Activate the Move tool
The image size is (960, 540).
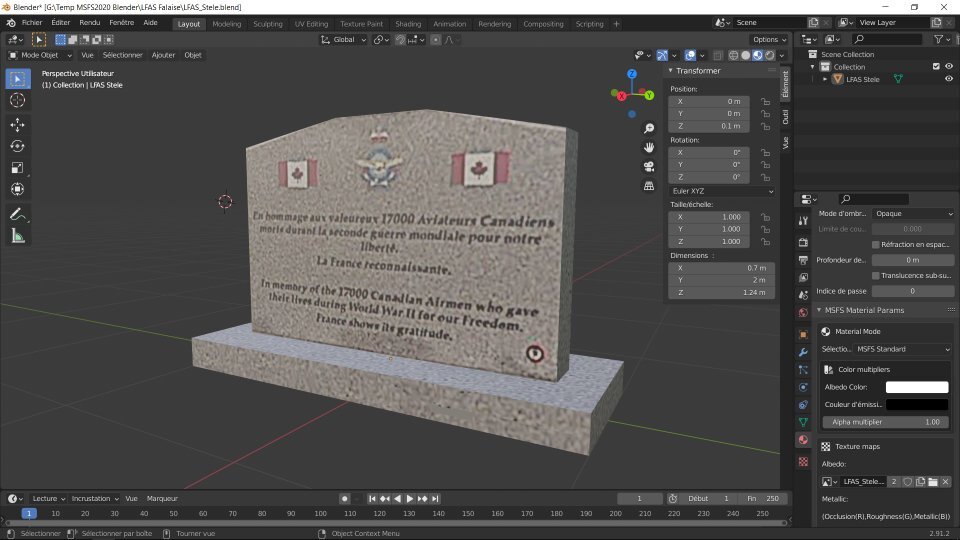coord(17,124)
